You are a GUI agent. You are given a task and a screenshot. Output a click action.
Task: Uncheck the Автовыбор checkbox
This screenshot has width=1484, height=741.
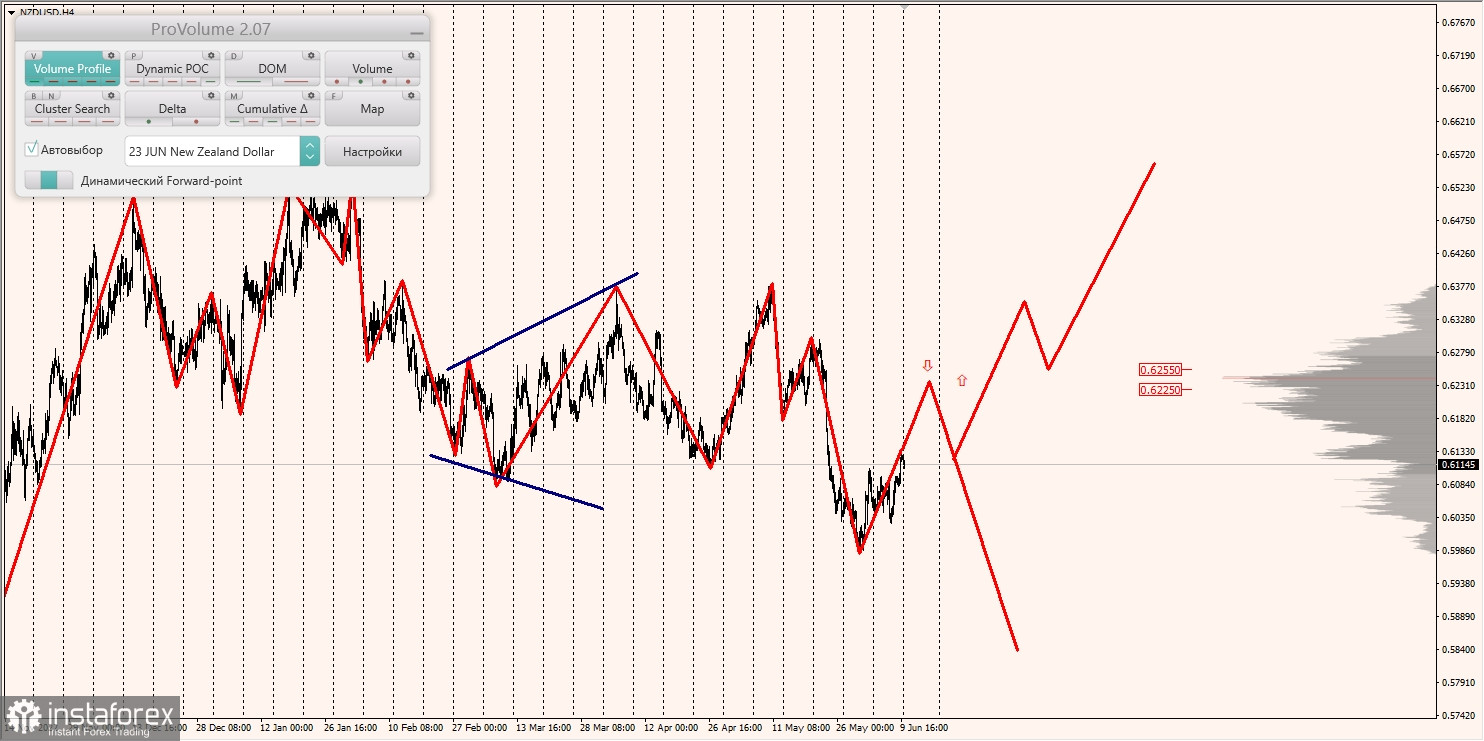click(x=32, y=149)
